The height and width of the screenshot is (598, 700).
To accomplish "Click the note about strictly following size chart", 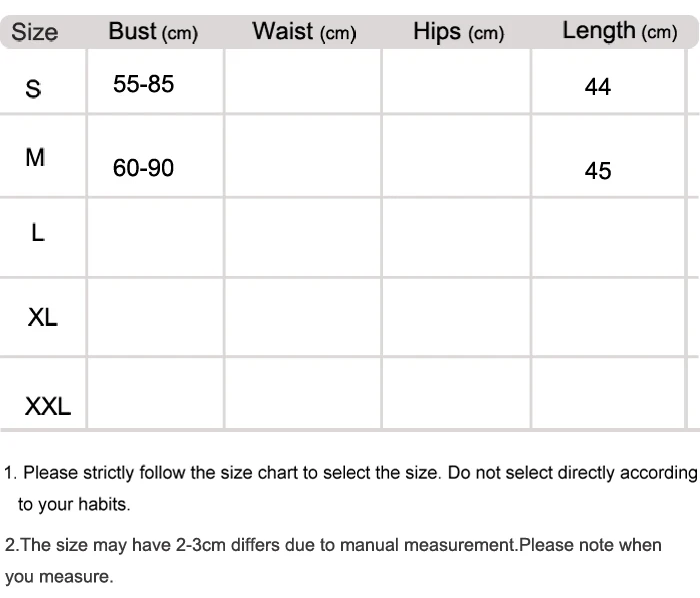I will point(350,488).
